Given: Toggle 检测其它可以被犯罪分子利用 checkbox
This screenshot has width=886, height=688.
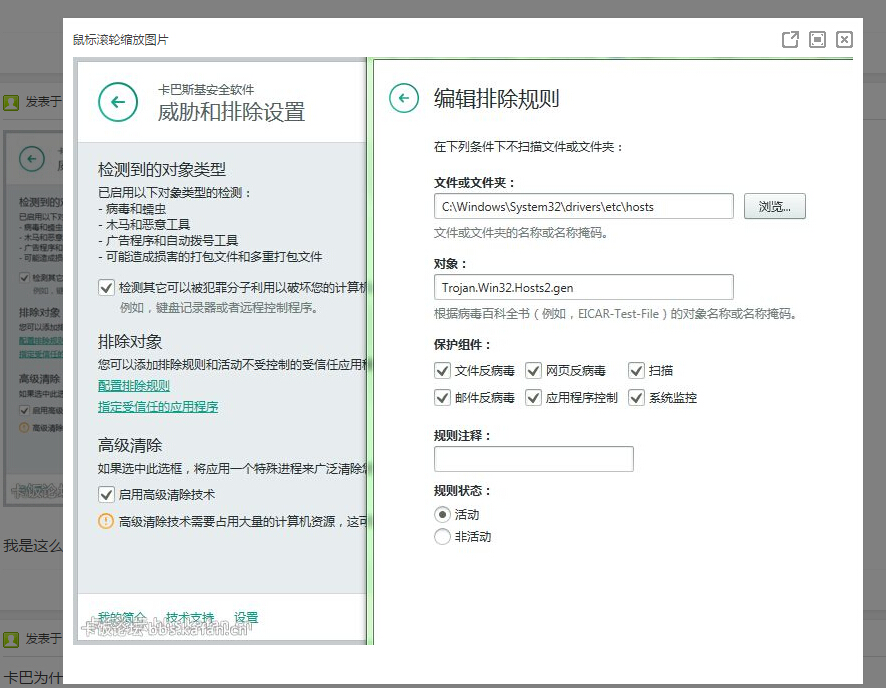Looking at the screenshot, I should click(106, 288).
